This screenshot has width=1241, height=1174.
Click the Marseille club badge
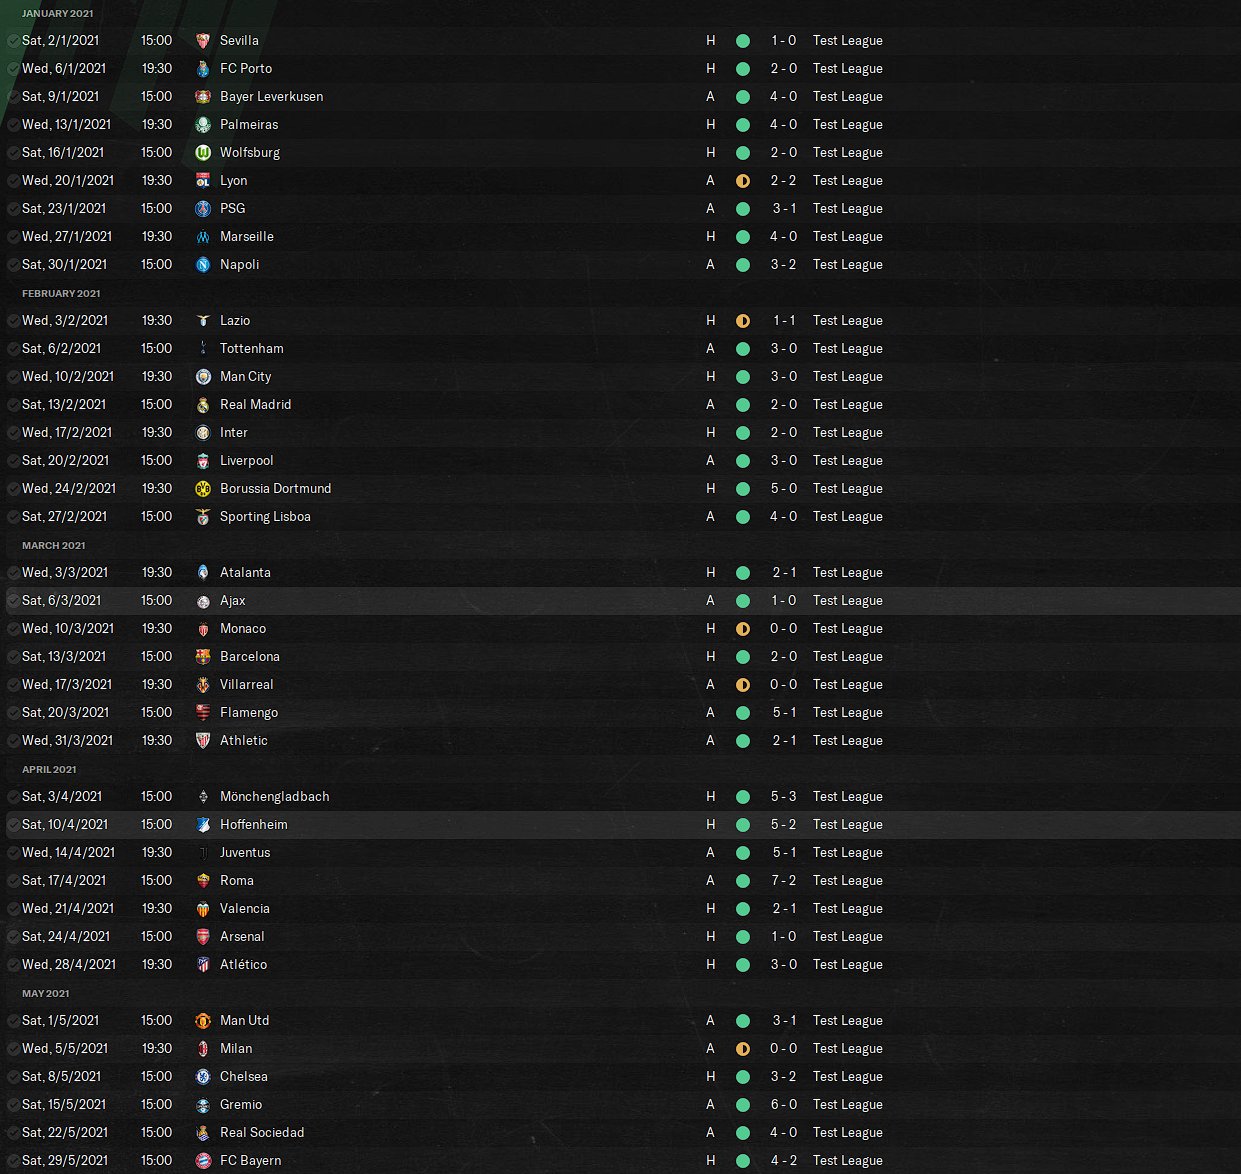203,237
